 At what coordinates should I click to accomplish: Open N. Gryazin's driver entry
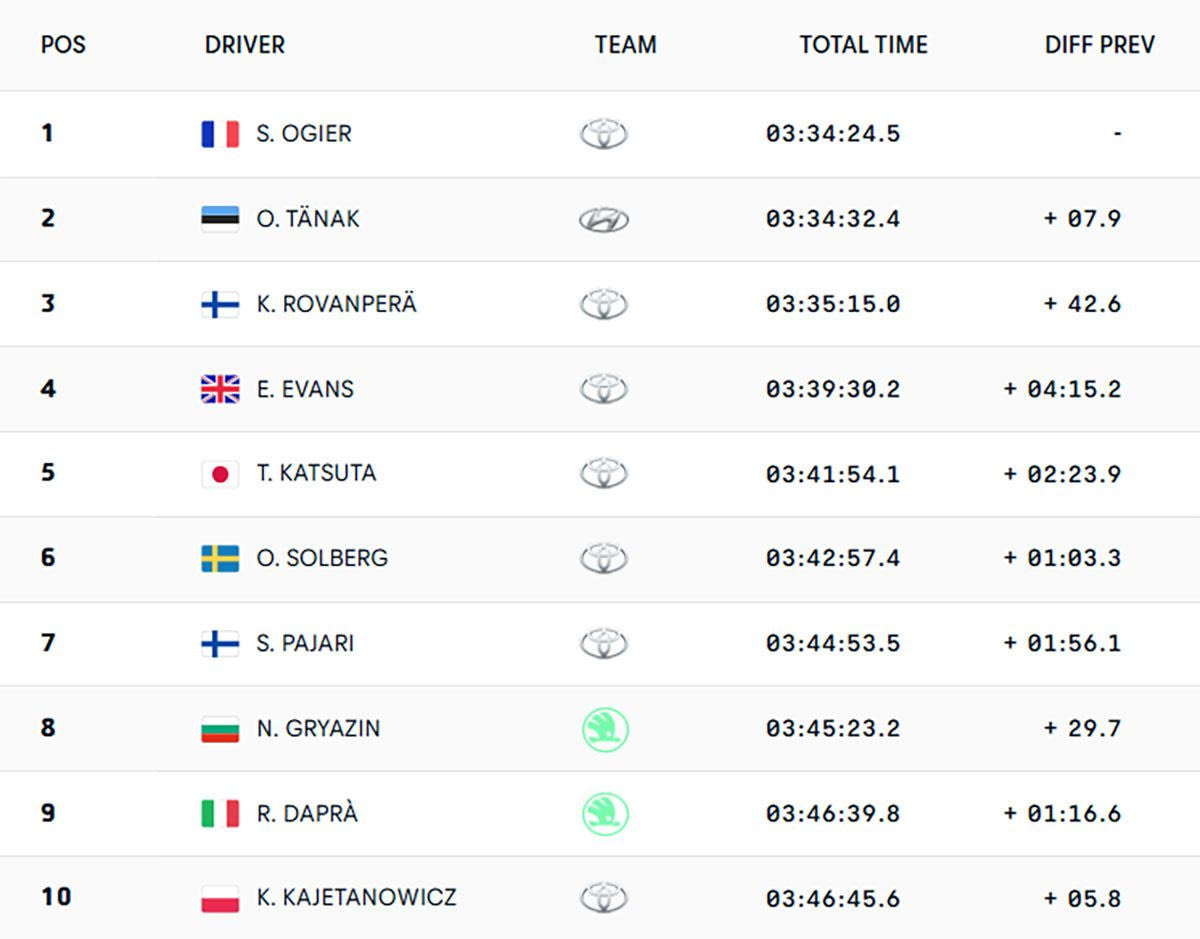[318, 729]
